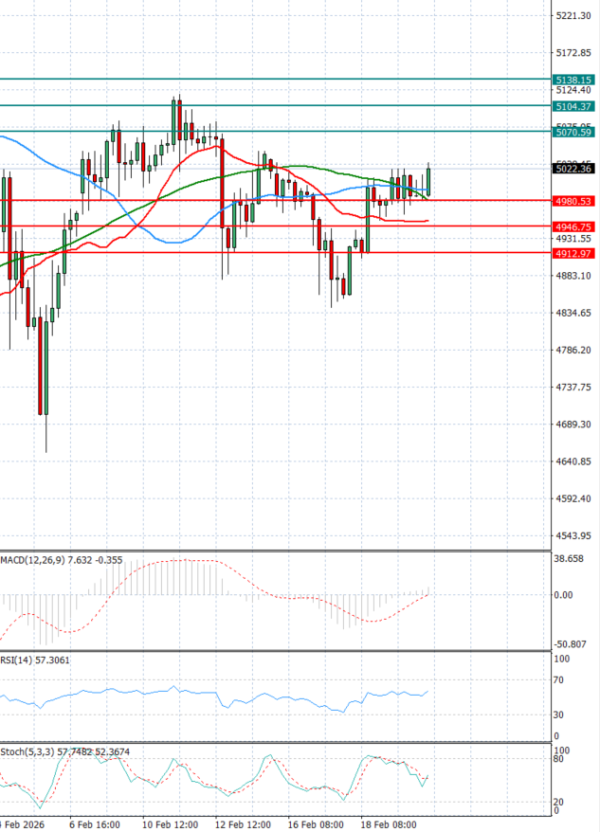600x832 pixels.
Task: Click the 6 Feb 16:00 time label
Action: [x=95, y=825]
